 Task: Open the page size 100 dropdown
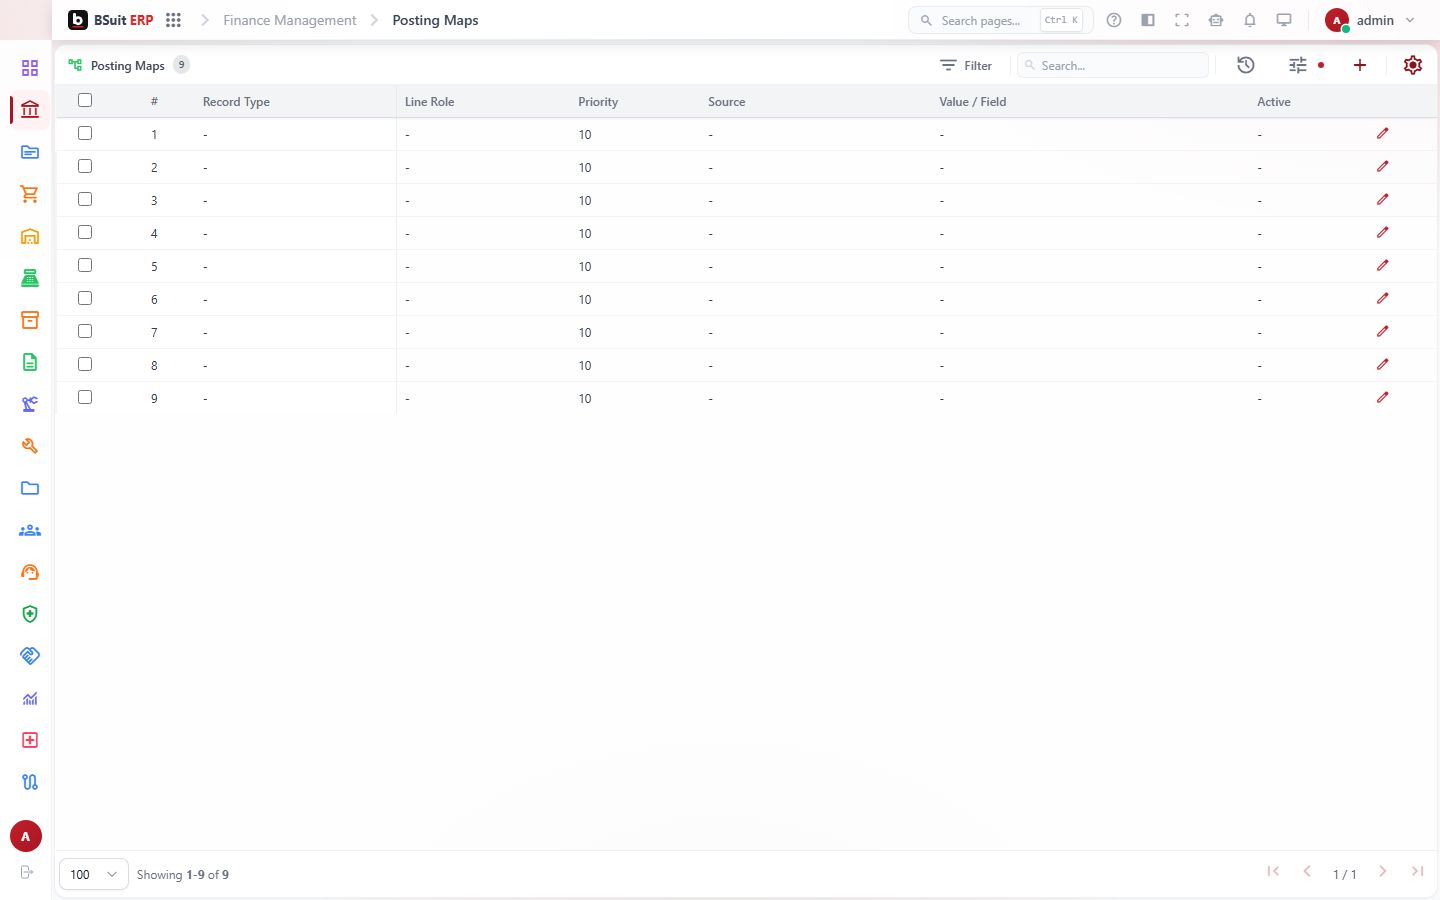[x=94, y=874]
